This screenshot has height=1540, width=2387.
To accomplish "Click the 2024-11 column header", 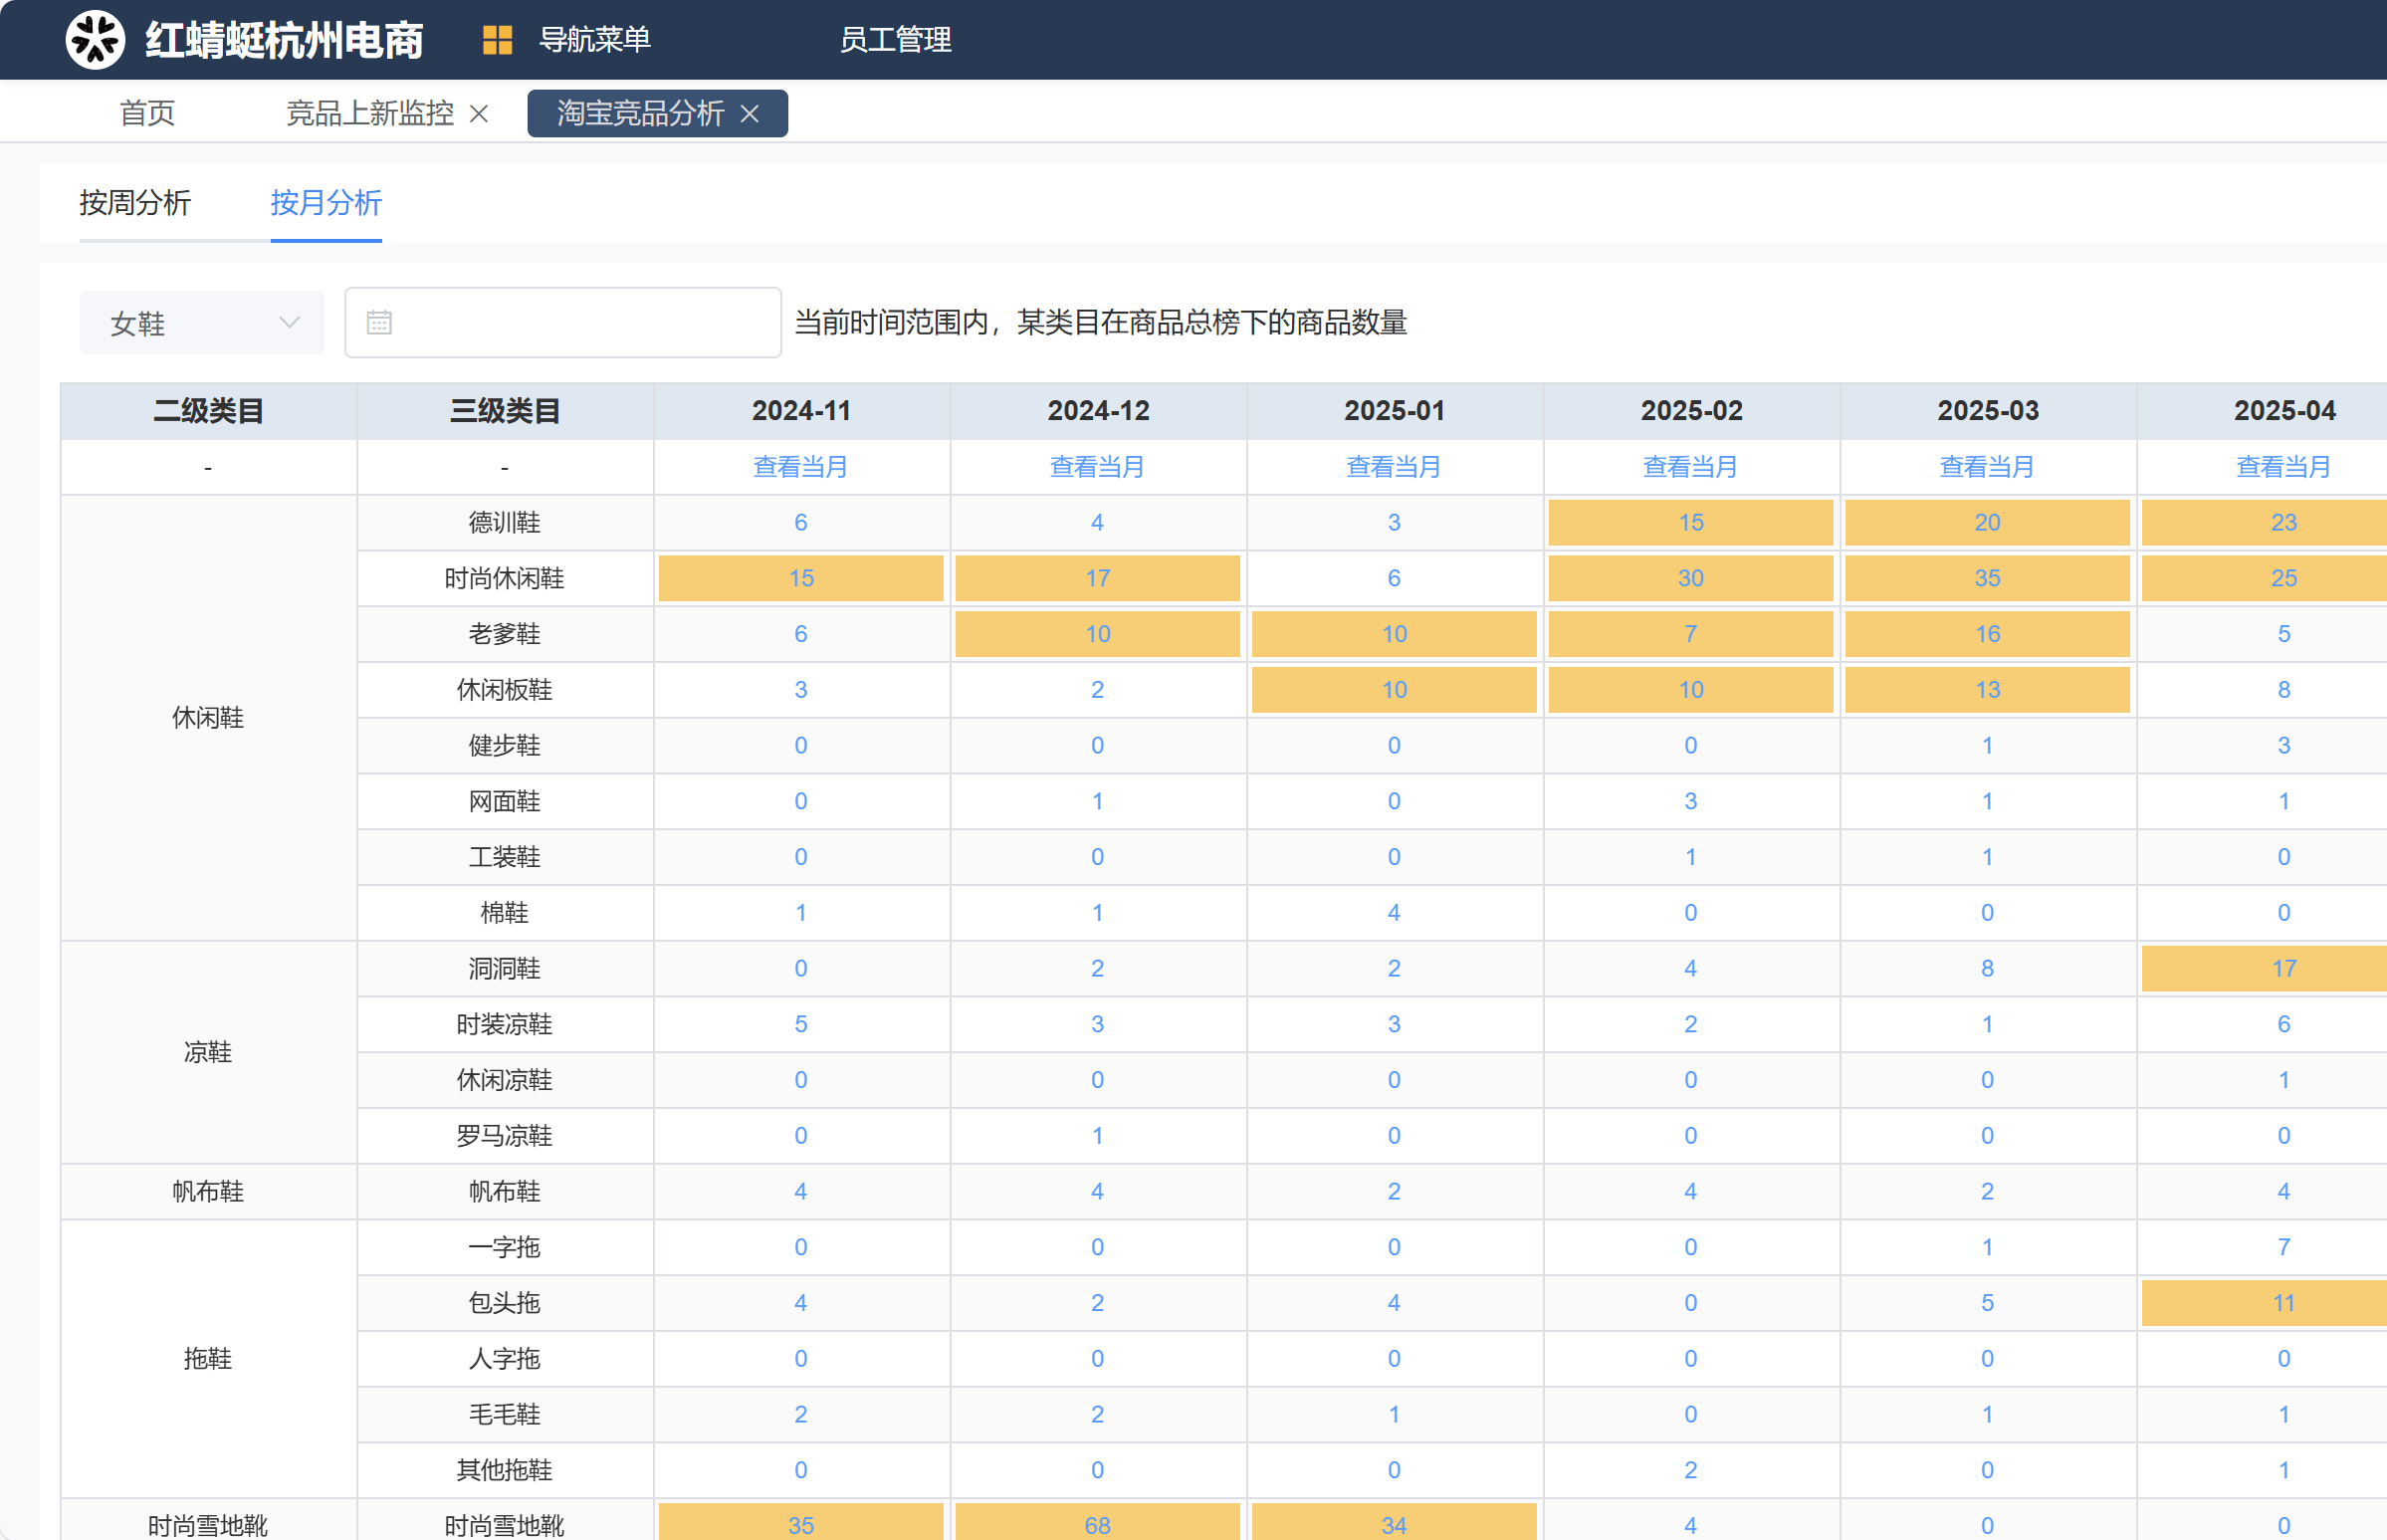I will [x=801, y=411].
